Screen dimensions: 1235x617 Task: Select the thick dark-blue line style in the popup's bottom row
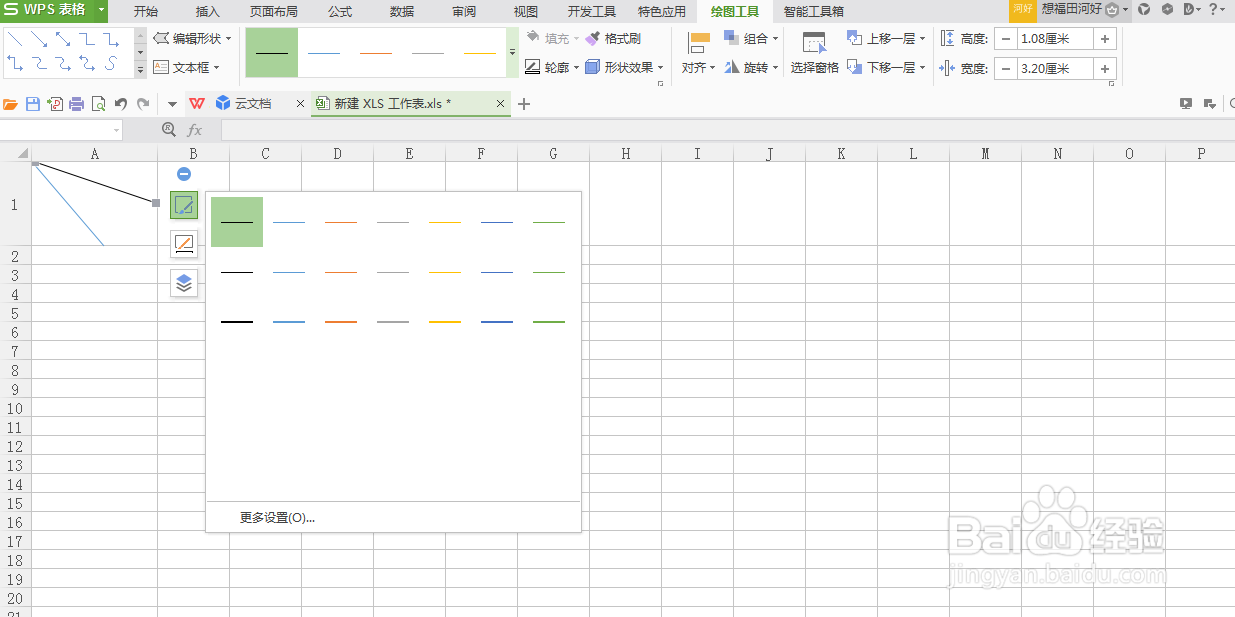pos(497,322)
